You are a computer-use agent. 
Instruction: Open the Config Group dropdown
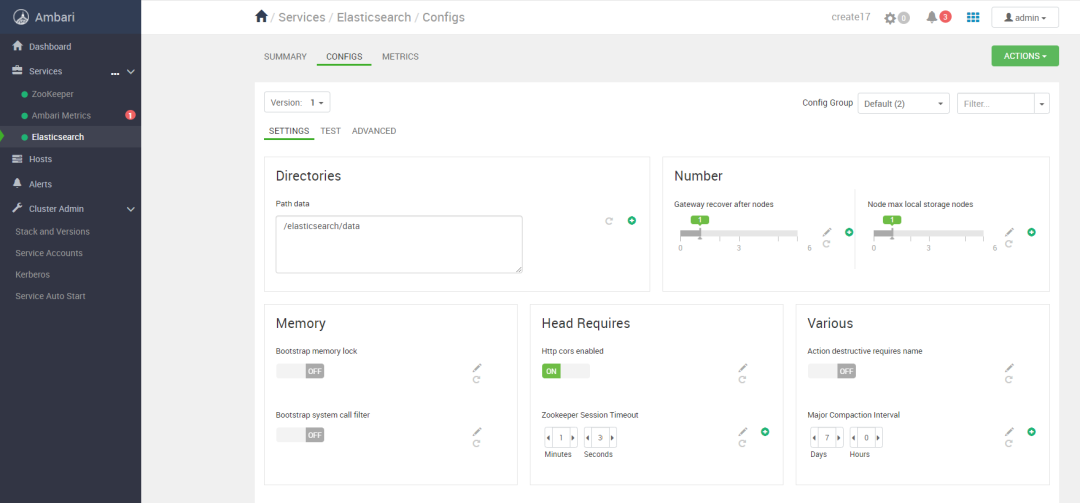[903, 103]
